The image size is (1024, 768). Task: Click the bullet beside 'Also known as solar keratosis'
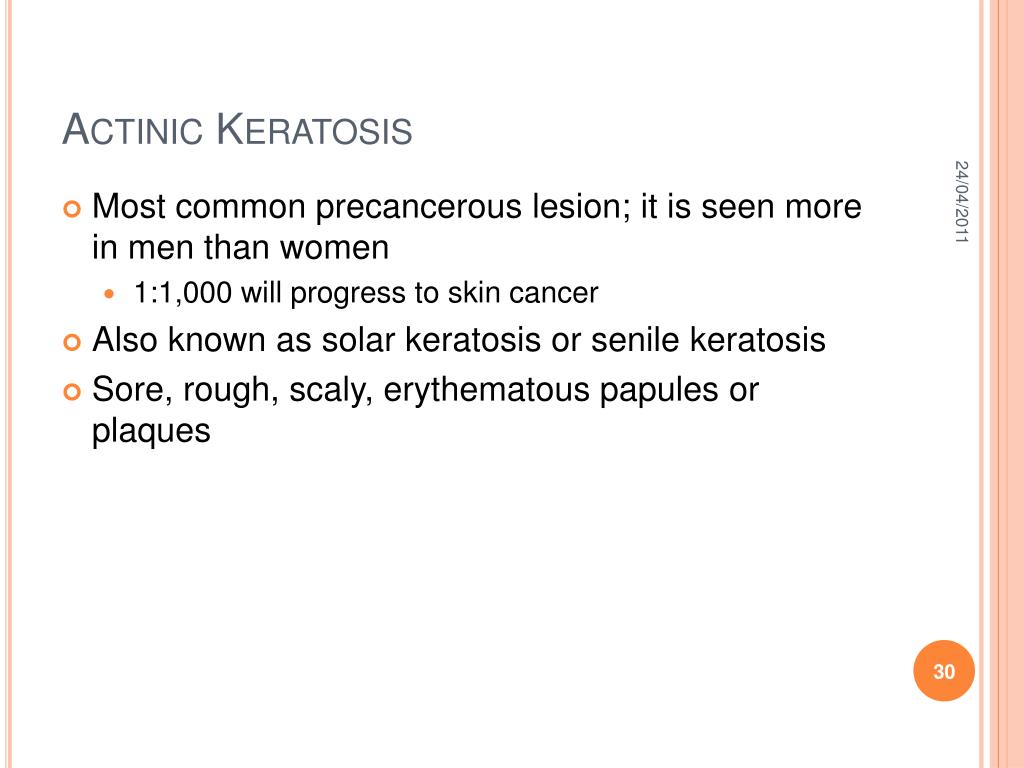point(72,342)
